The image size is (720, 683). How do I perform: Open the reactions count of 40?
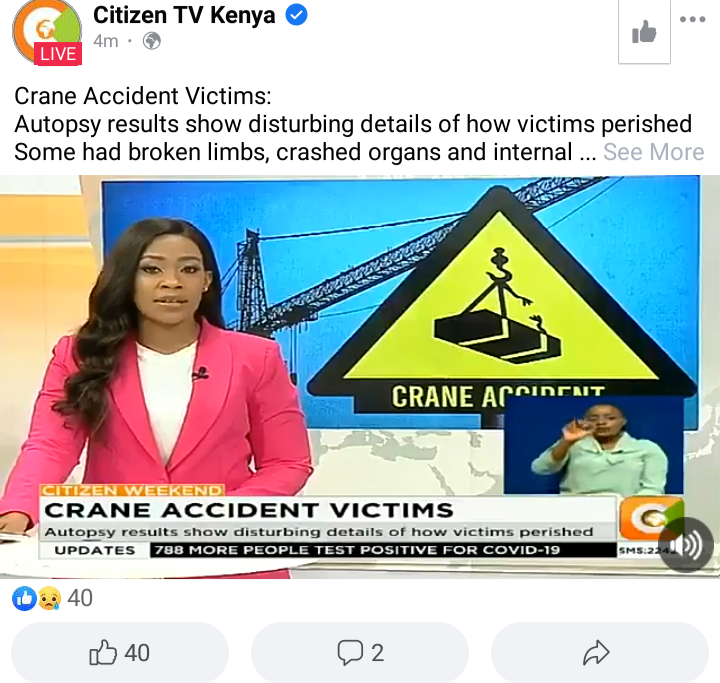pyautogui.click(x=80, y=598)
